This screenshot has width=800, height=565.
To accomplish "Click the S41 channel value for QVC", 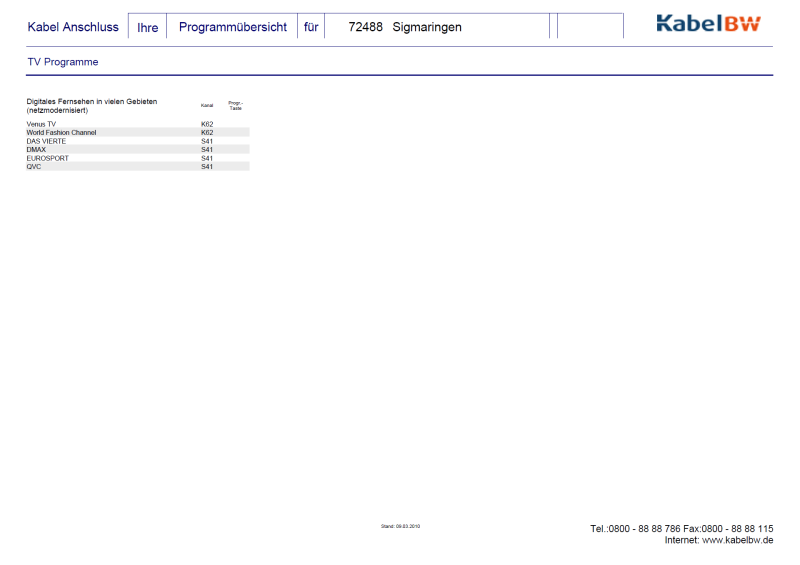I will click(x=207, y=167).
